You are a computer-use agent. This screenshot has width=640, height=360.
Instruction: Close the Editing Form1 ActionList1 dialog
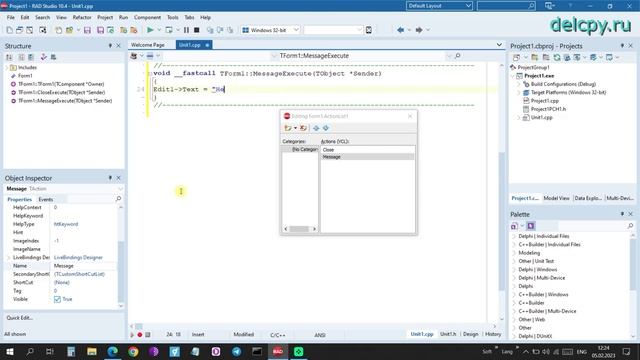[x=410, y=116]
